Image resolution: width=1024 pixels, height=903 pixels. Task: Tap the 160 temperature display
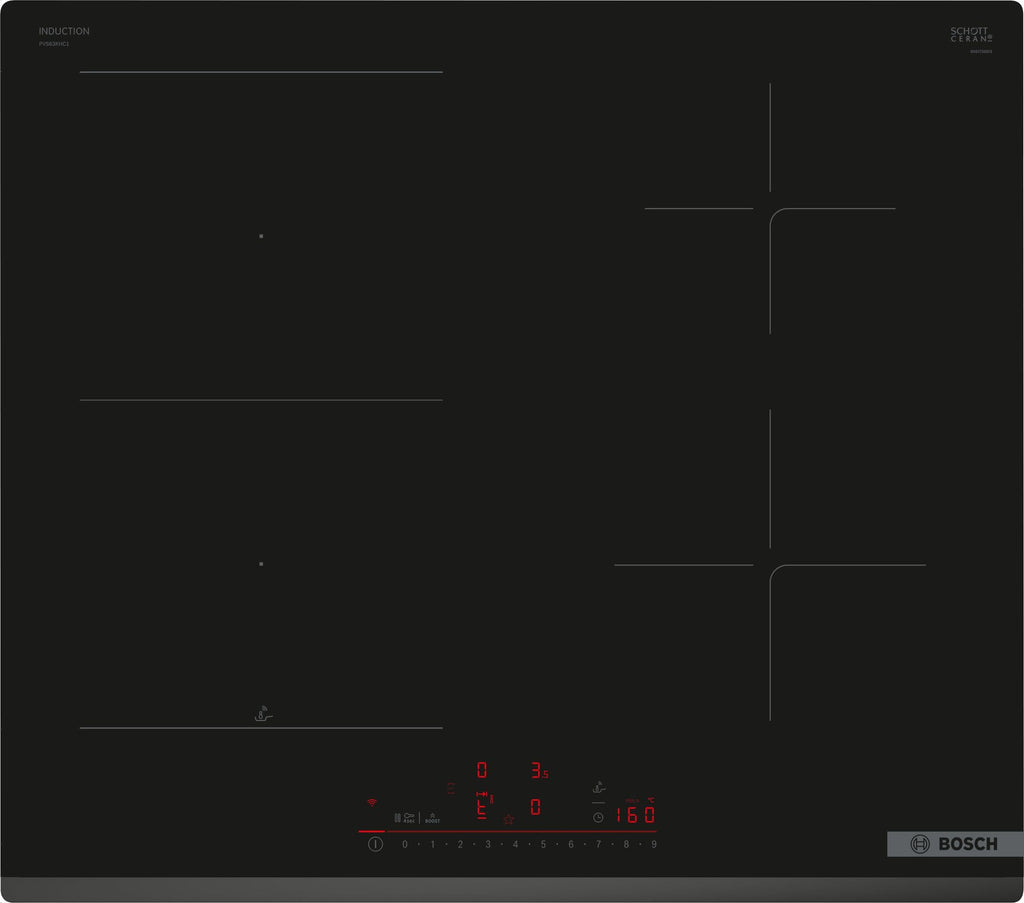click(635, 815)
